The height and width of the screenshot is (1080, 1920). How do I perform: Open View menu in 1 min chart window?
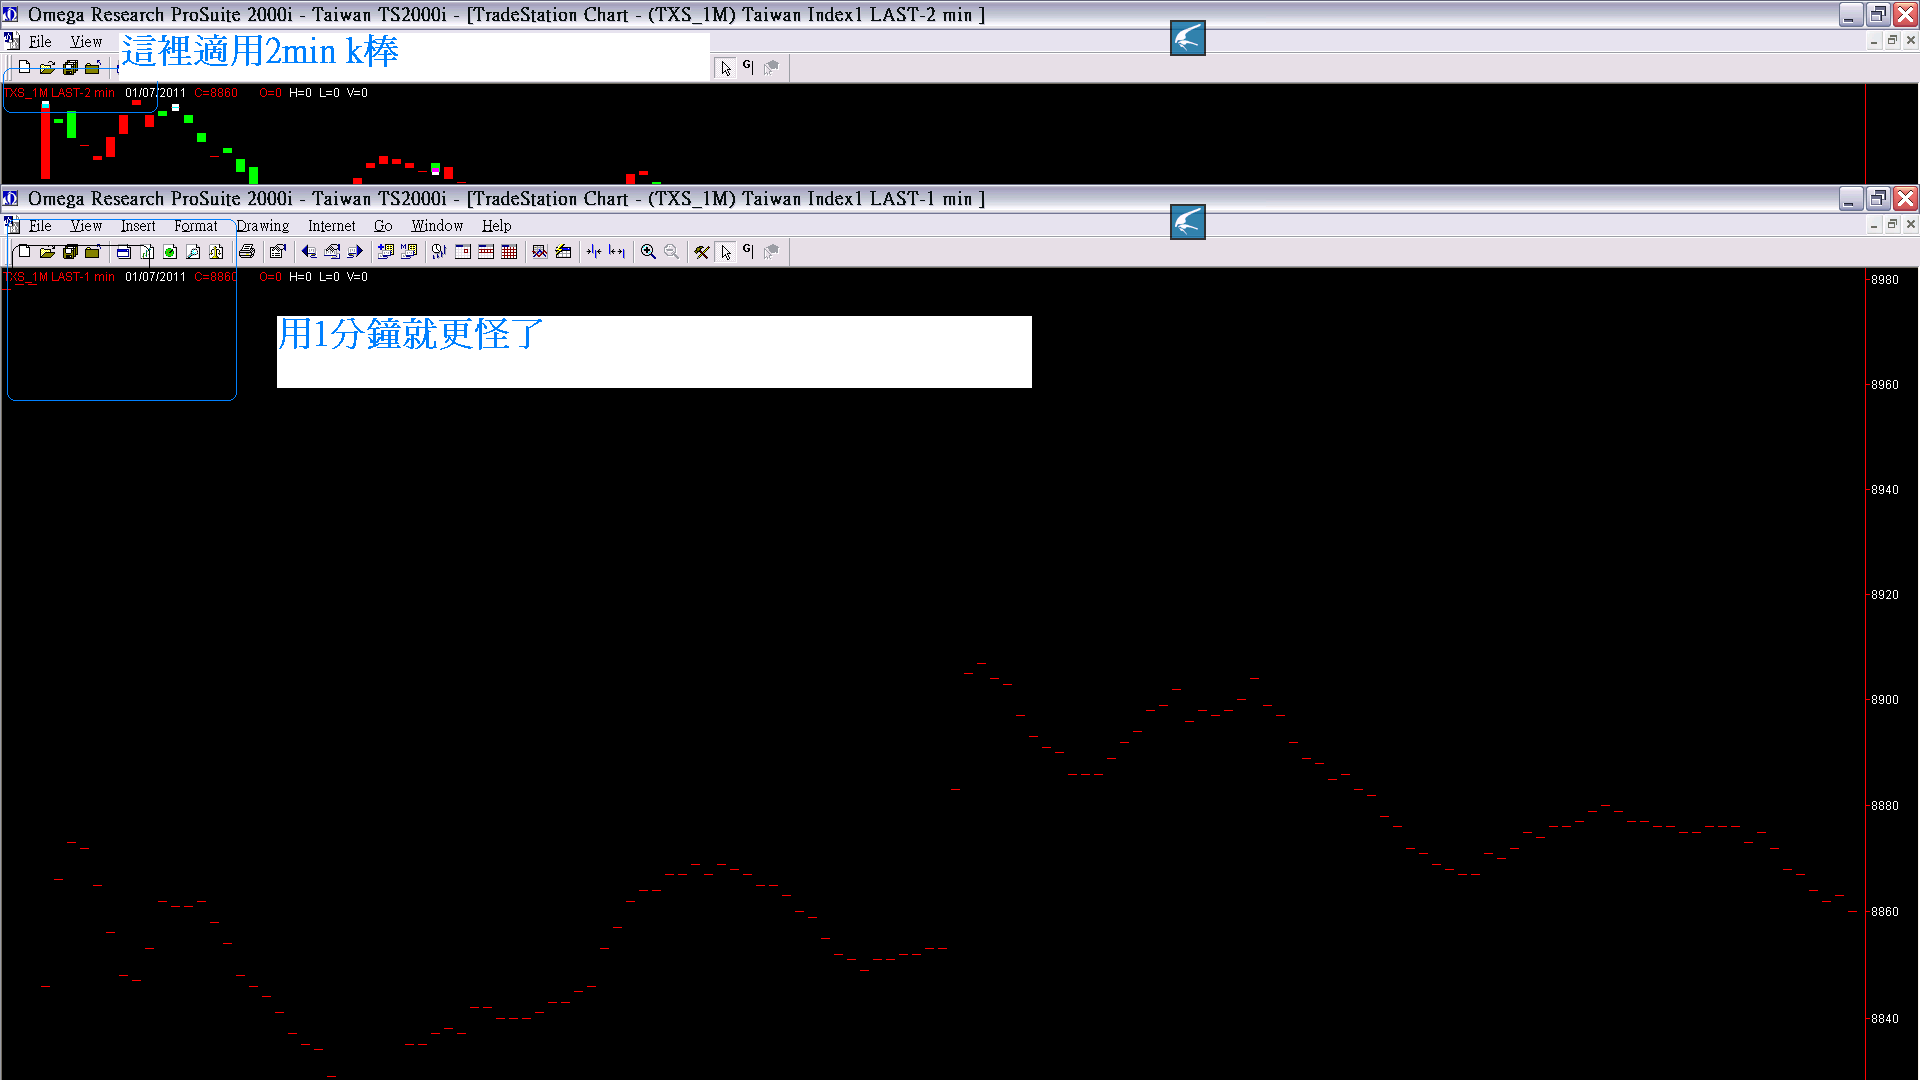coord(86,226)
